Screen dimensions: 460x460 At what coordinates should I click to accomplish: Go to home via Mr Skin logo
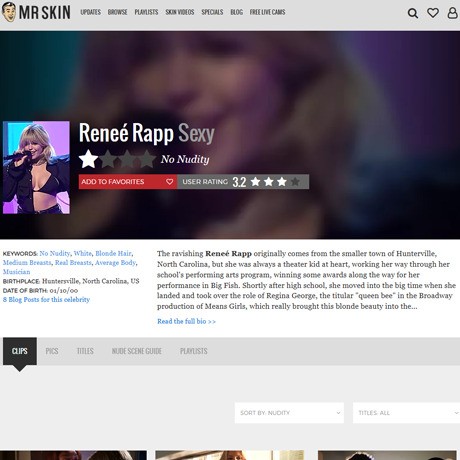(x=36, y=12)
